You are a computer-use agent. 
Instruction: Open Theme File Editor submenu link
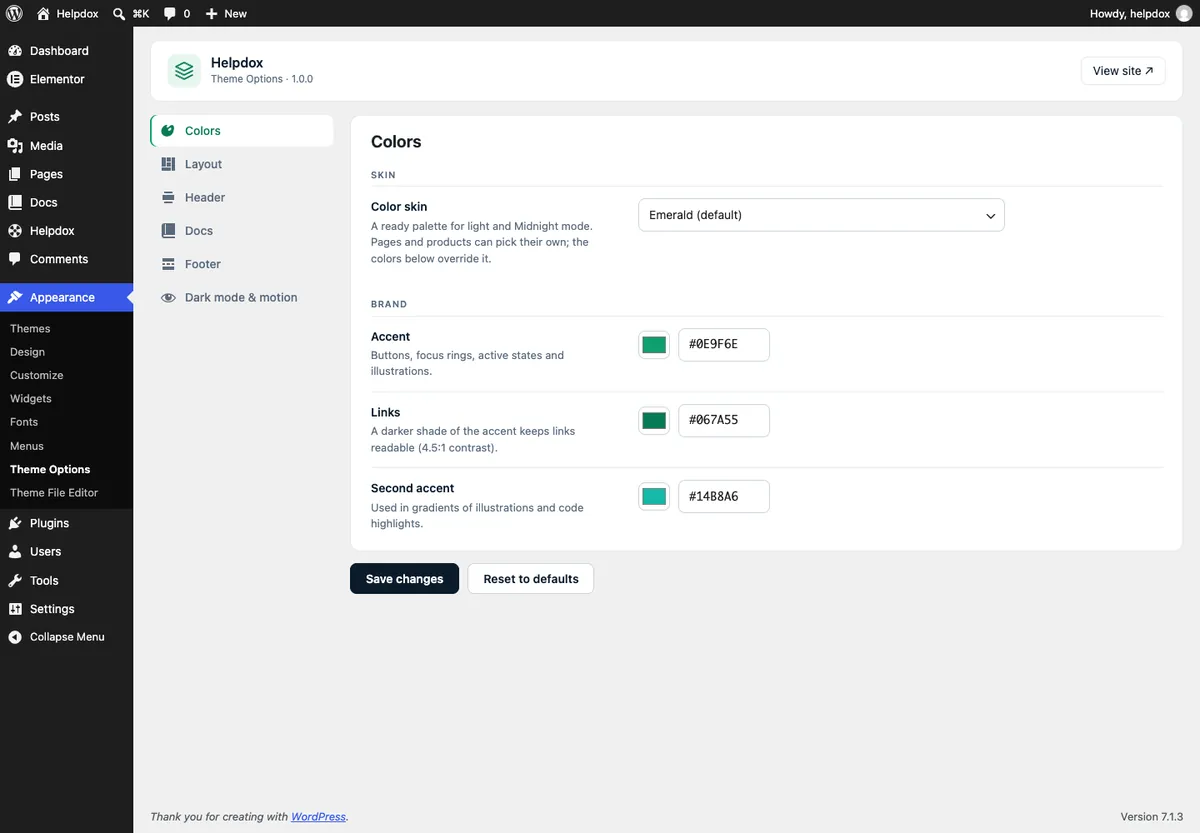point(54,493)
